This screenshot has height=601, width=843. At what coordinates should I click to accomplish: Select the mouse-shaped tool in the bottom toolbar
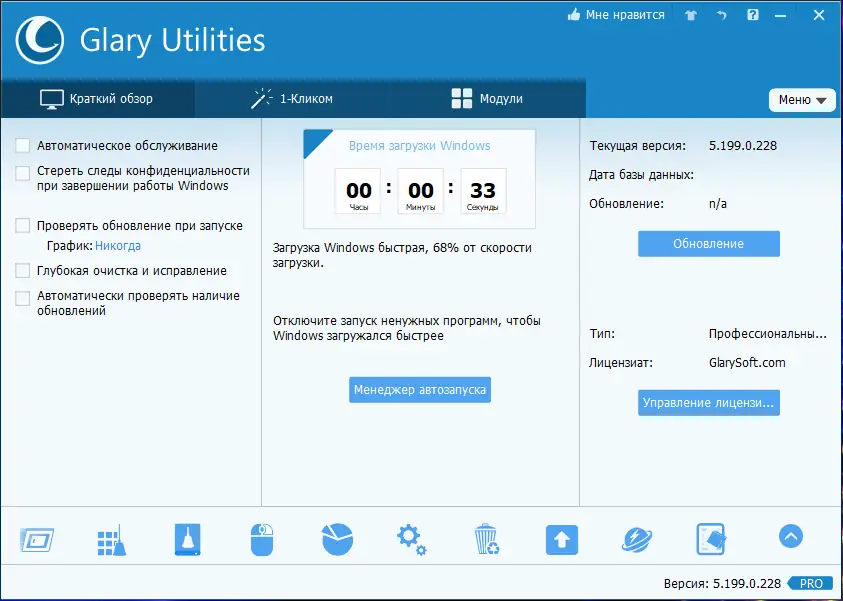pyautogui.click(x=261, y=538)
